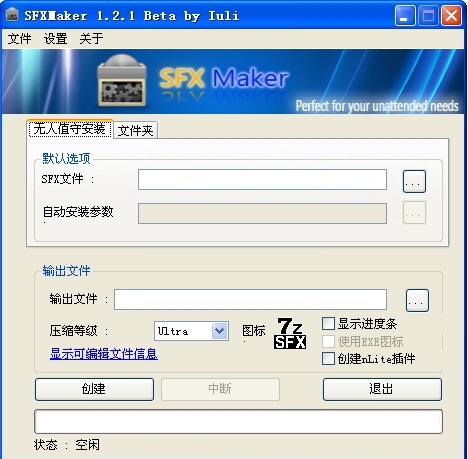Browse for the 输出文件 location with the … button
Image resolution: width=468 pixels, height=459 pixels.
point(417,300)
